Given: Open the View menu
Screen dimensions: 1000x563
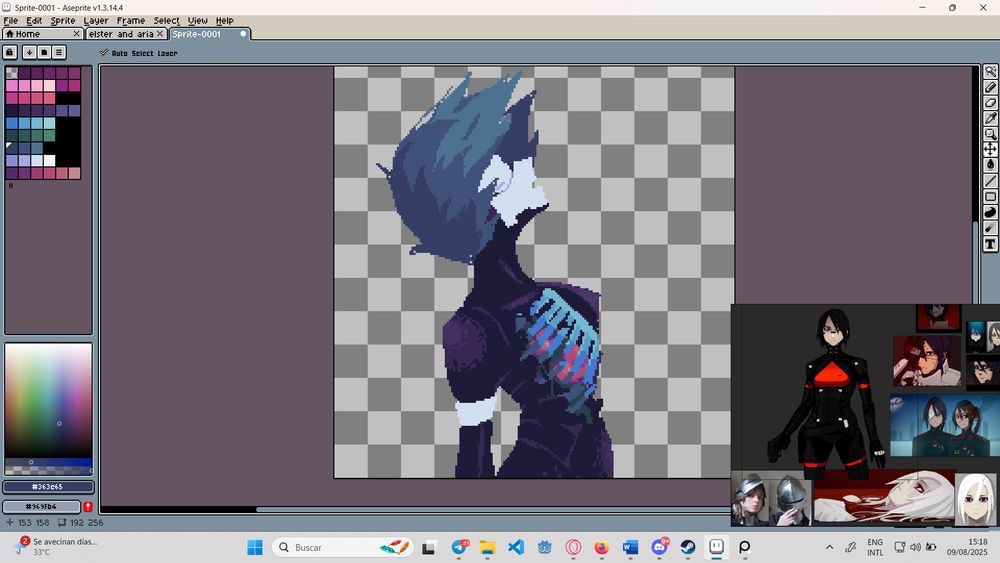Looking at the screenshot, I should [198, 20].
